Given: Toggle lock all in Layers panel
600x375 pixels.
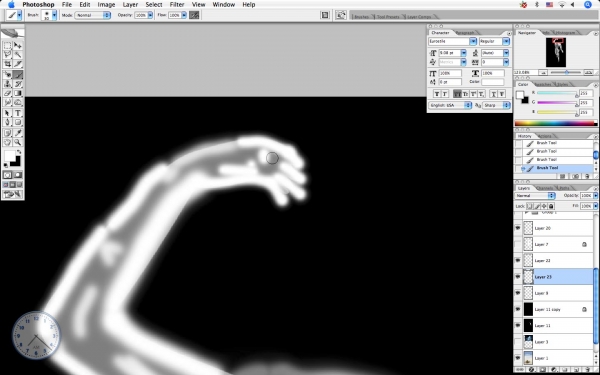Looking at the screenshot, I should pos(551,206).
